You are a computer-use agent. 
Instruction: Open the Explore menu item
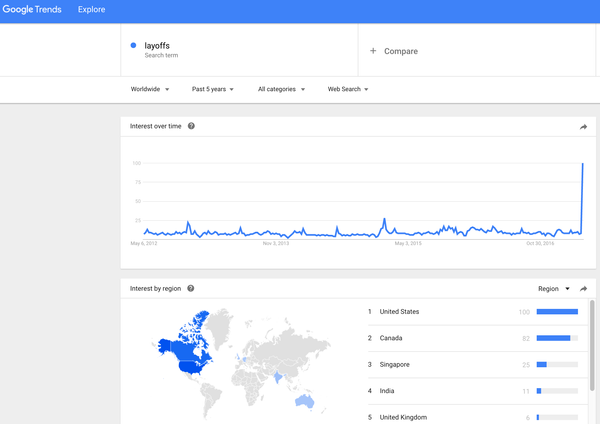91,10
